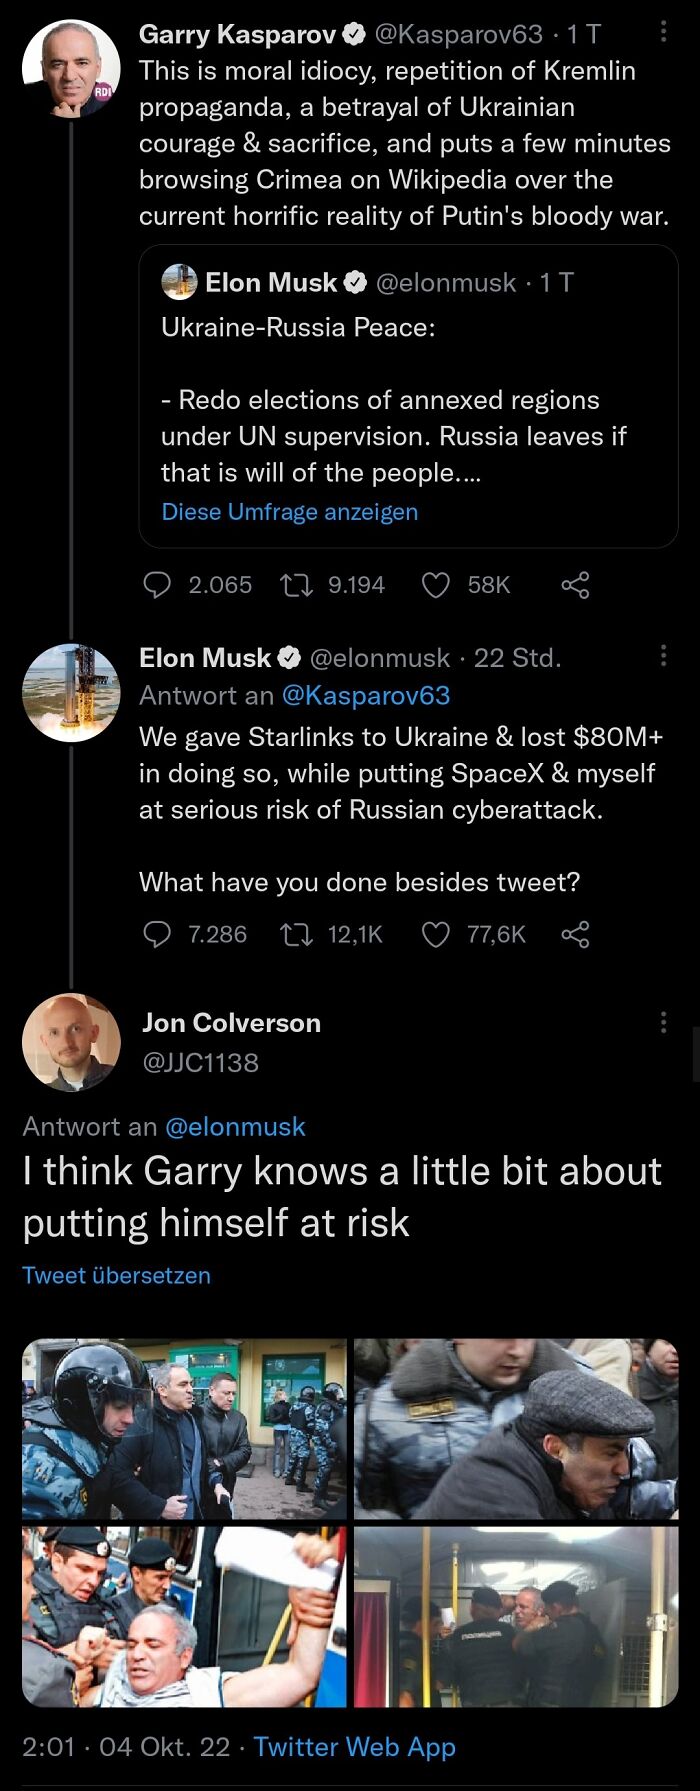
Task: Open the three-dot menu on Kasparov's tweet
Action: pos(663,34)
